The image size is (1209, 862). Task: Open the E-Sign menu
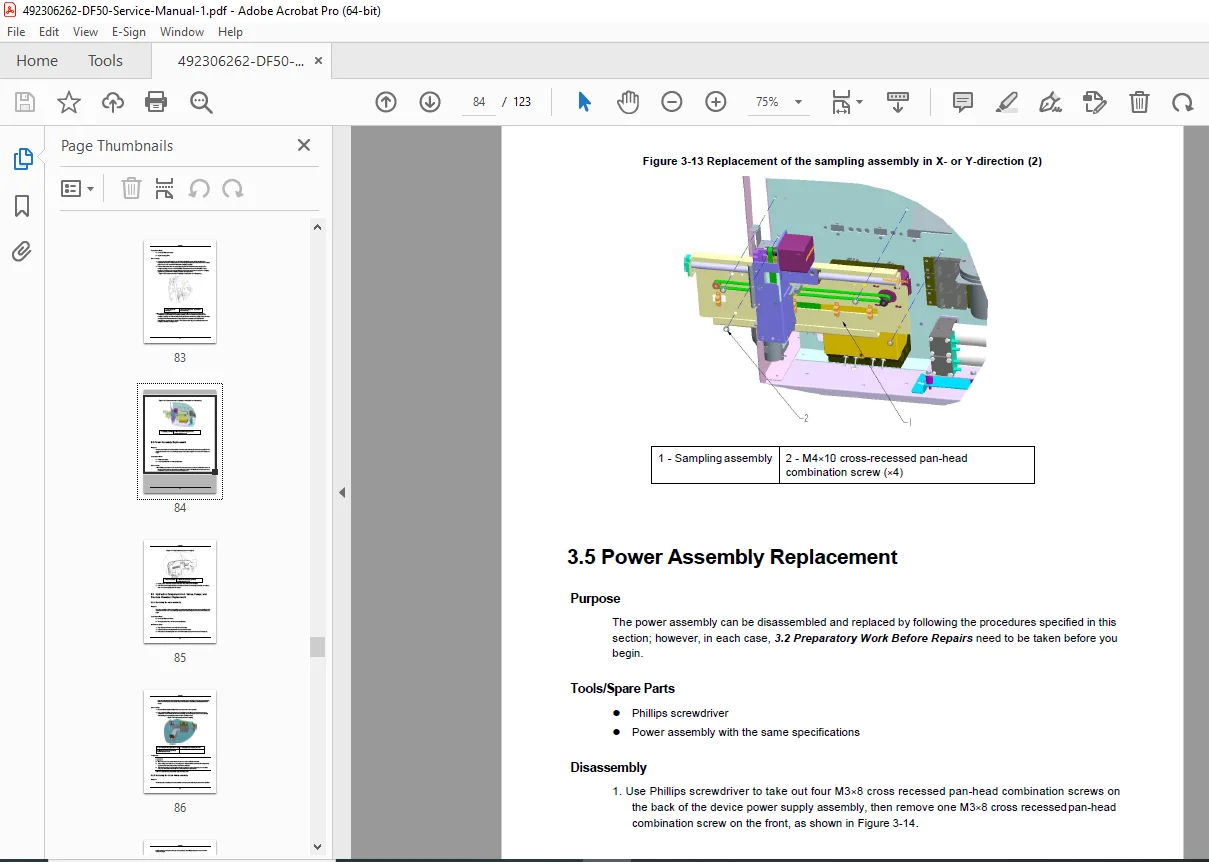(x=129, y=32)
